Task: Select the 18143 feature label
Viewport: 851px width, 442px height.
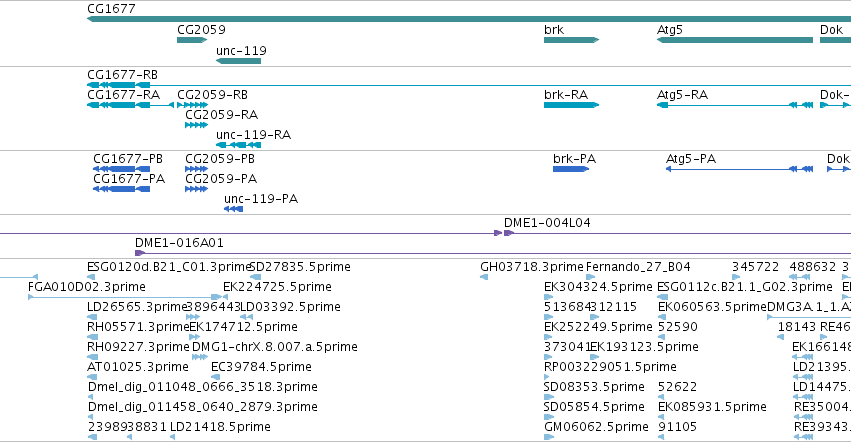Action: point(797,327)
